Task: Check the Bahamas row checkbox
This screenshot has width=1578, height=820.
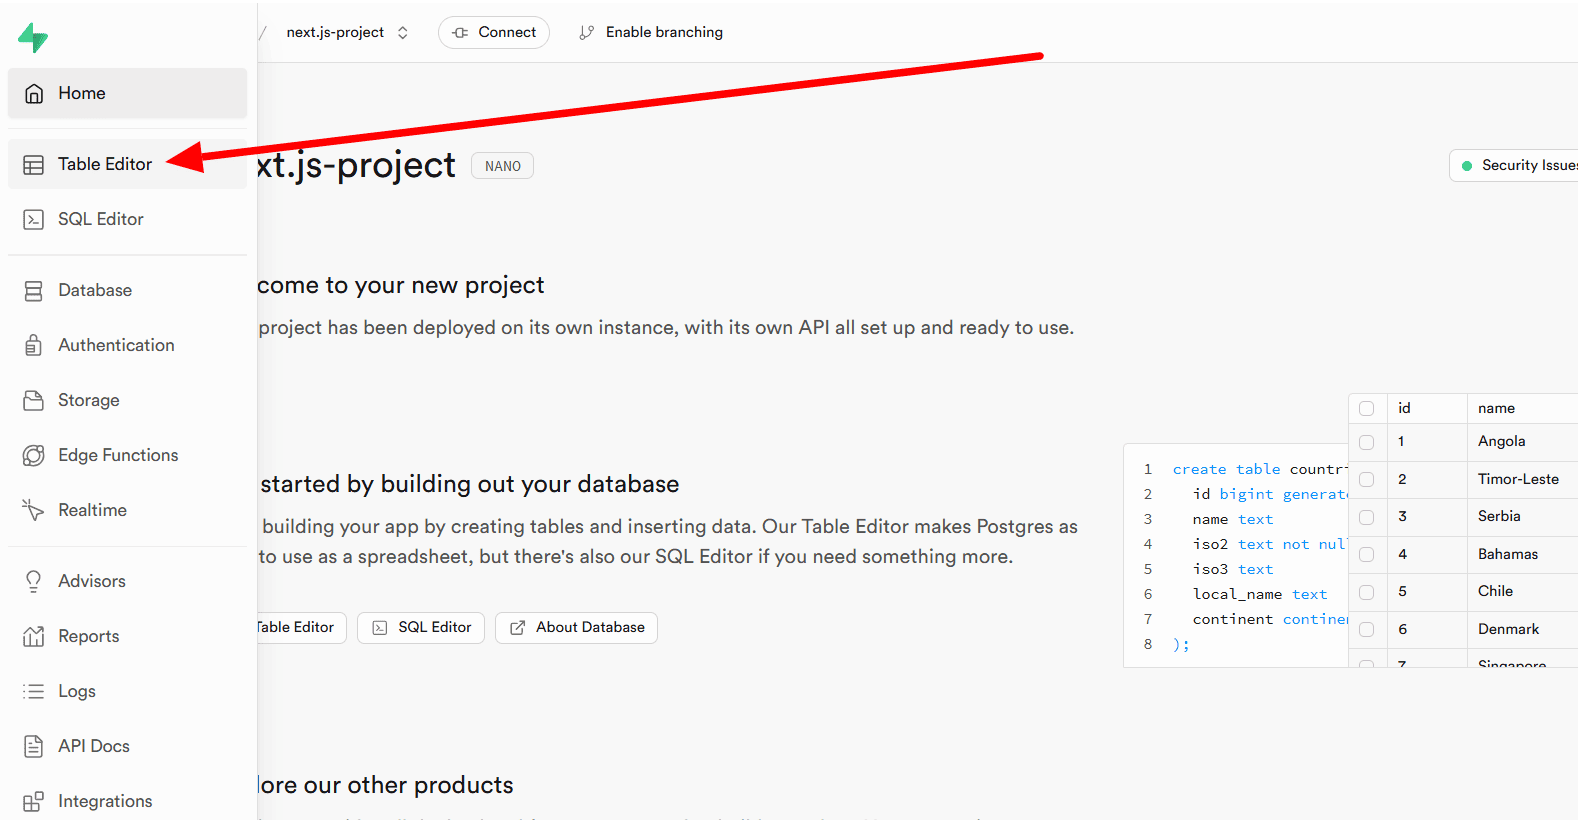Action: [1367, 555]
